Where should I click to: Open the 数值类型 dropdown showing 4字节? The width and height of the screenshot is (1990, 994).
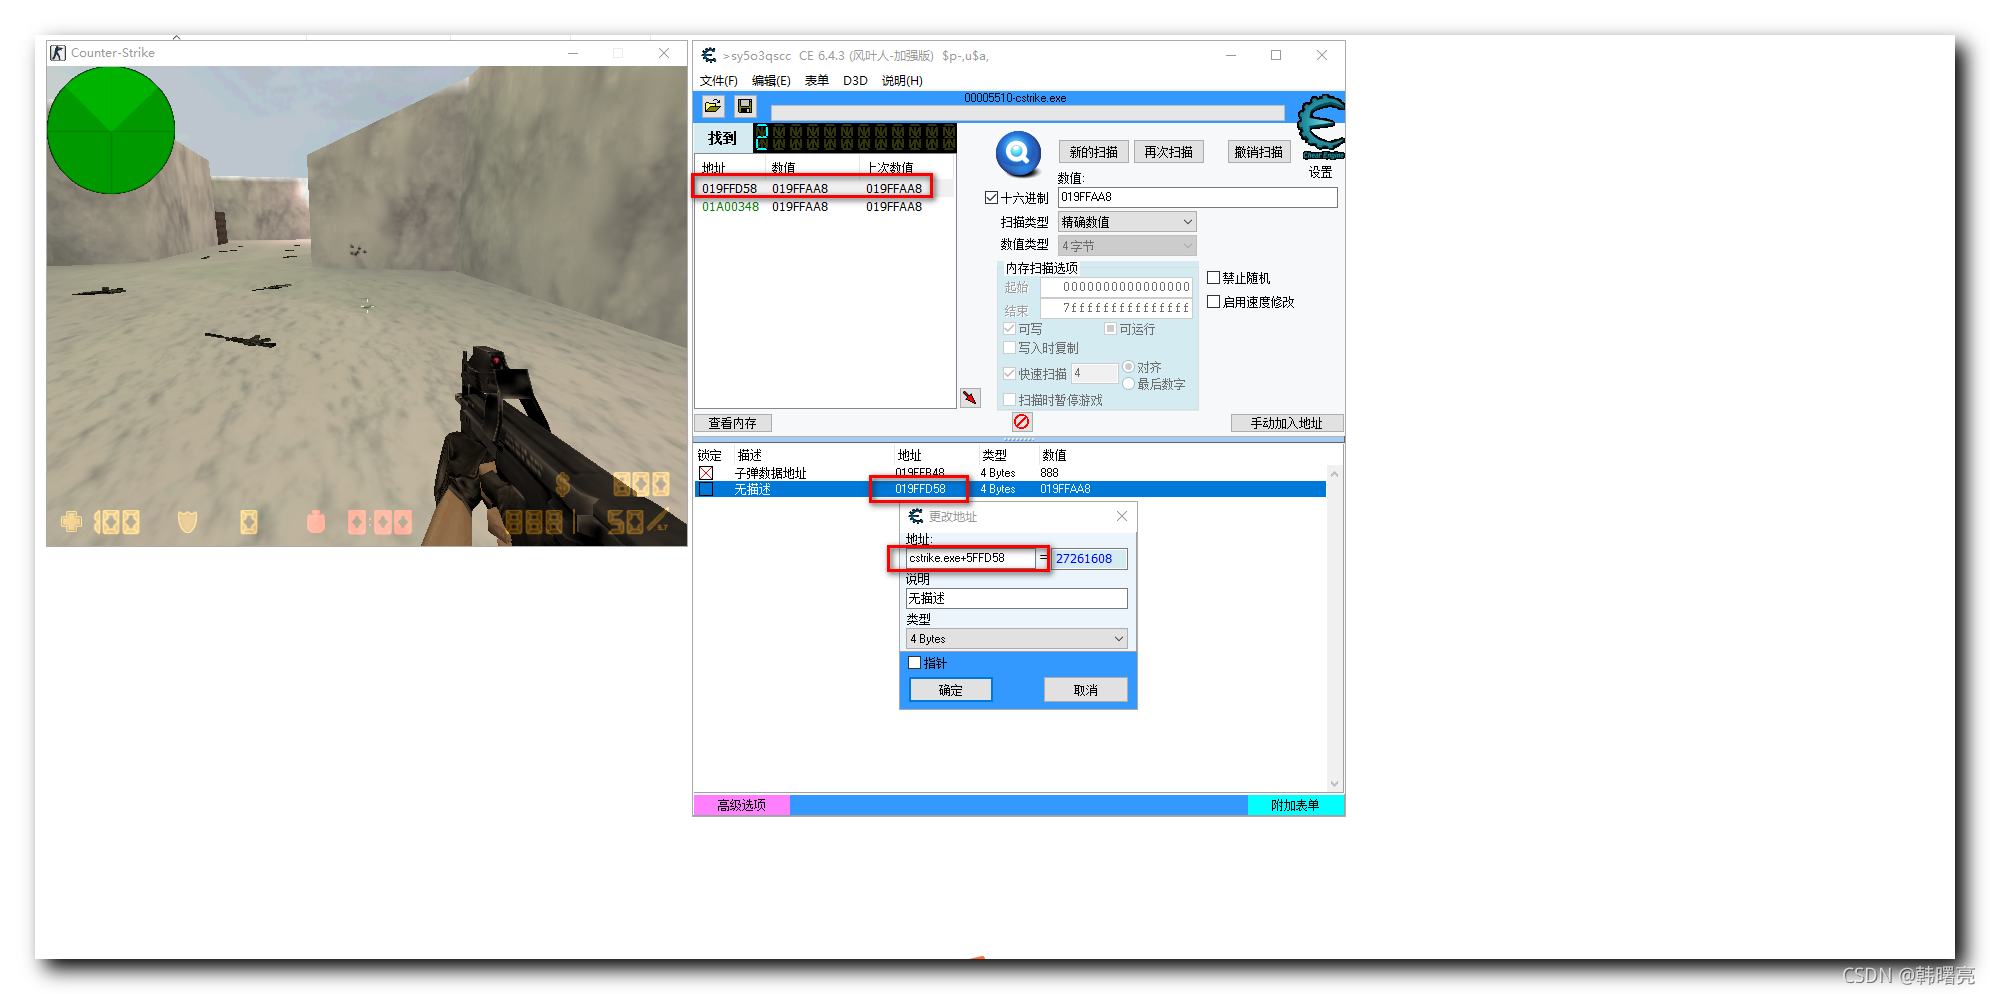1127,245
